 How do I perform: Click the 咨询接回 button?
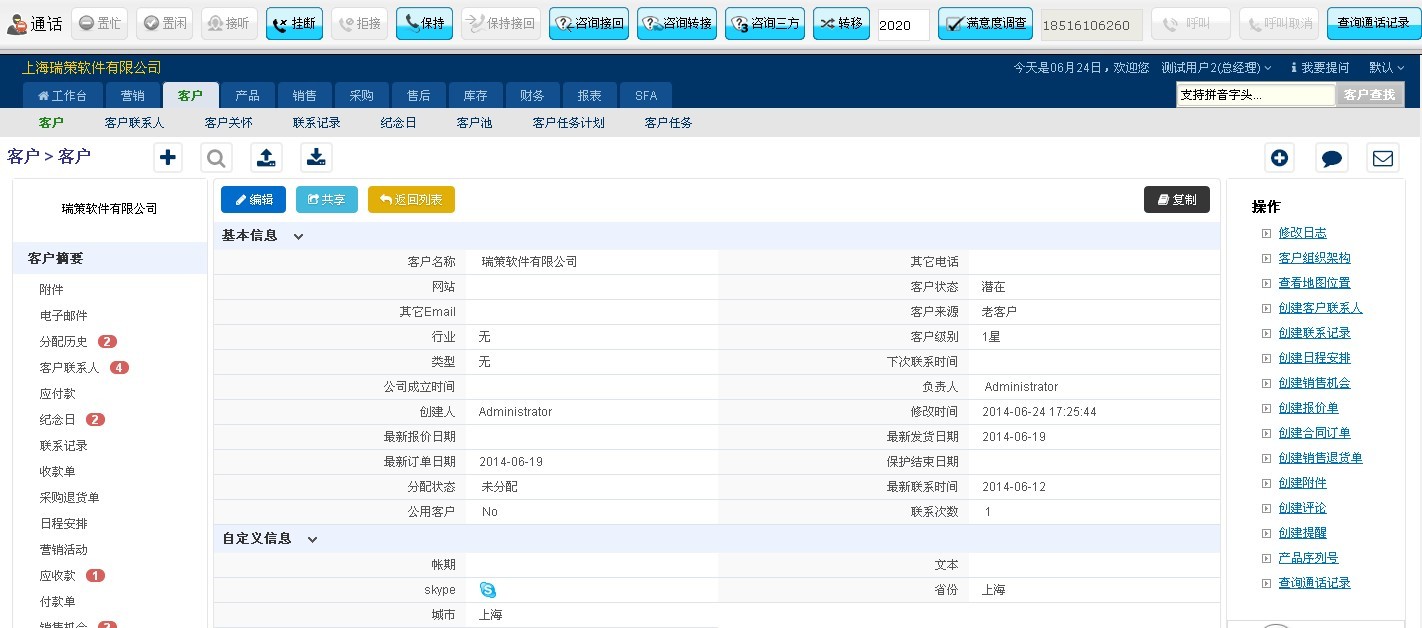[589, 24]
